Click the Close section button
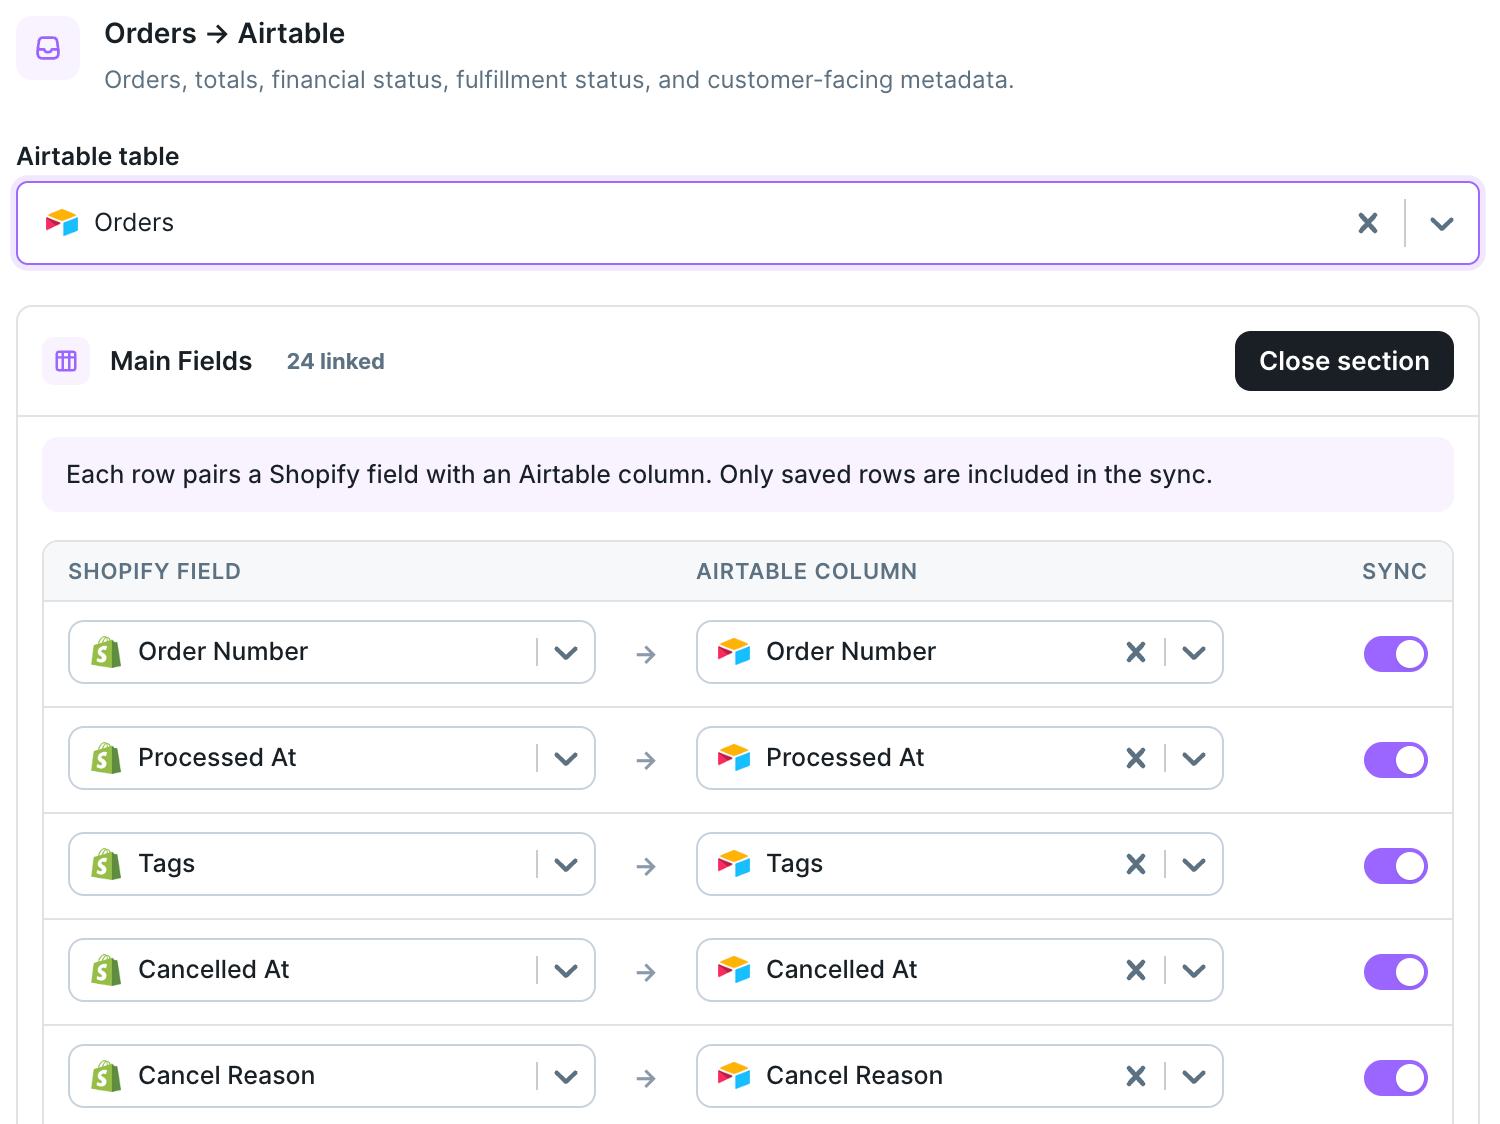Viewport: 1500px width, 1124px height. pos(1344,361)
